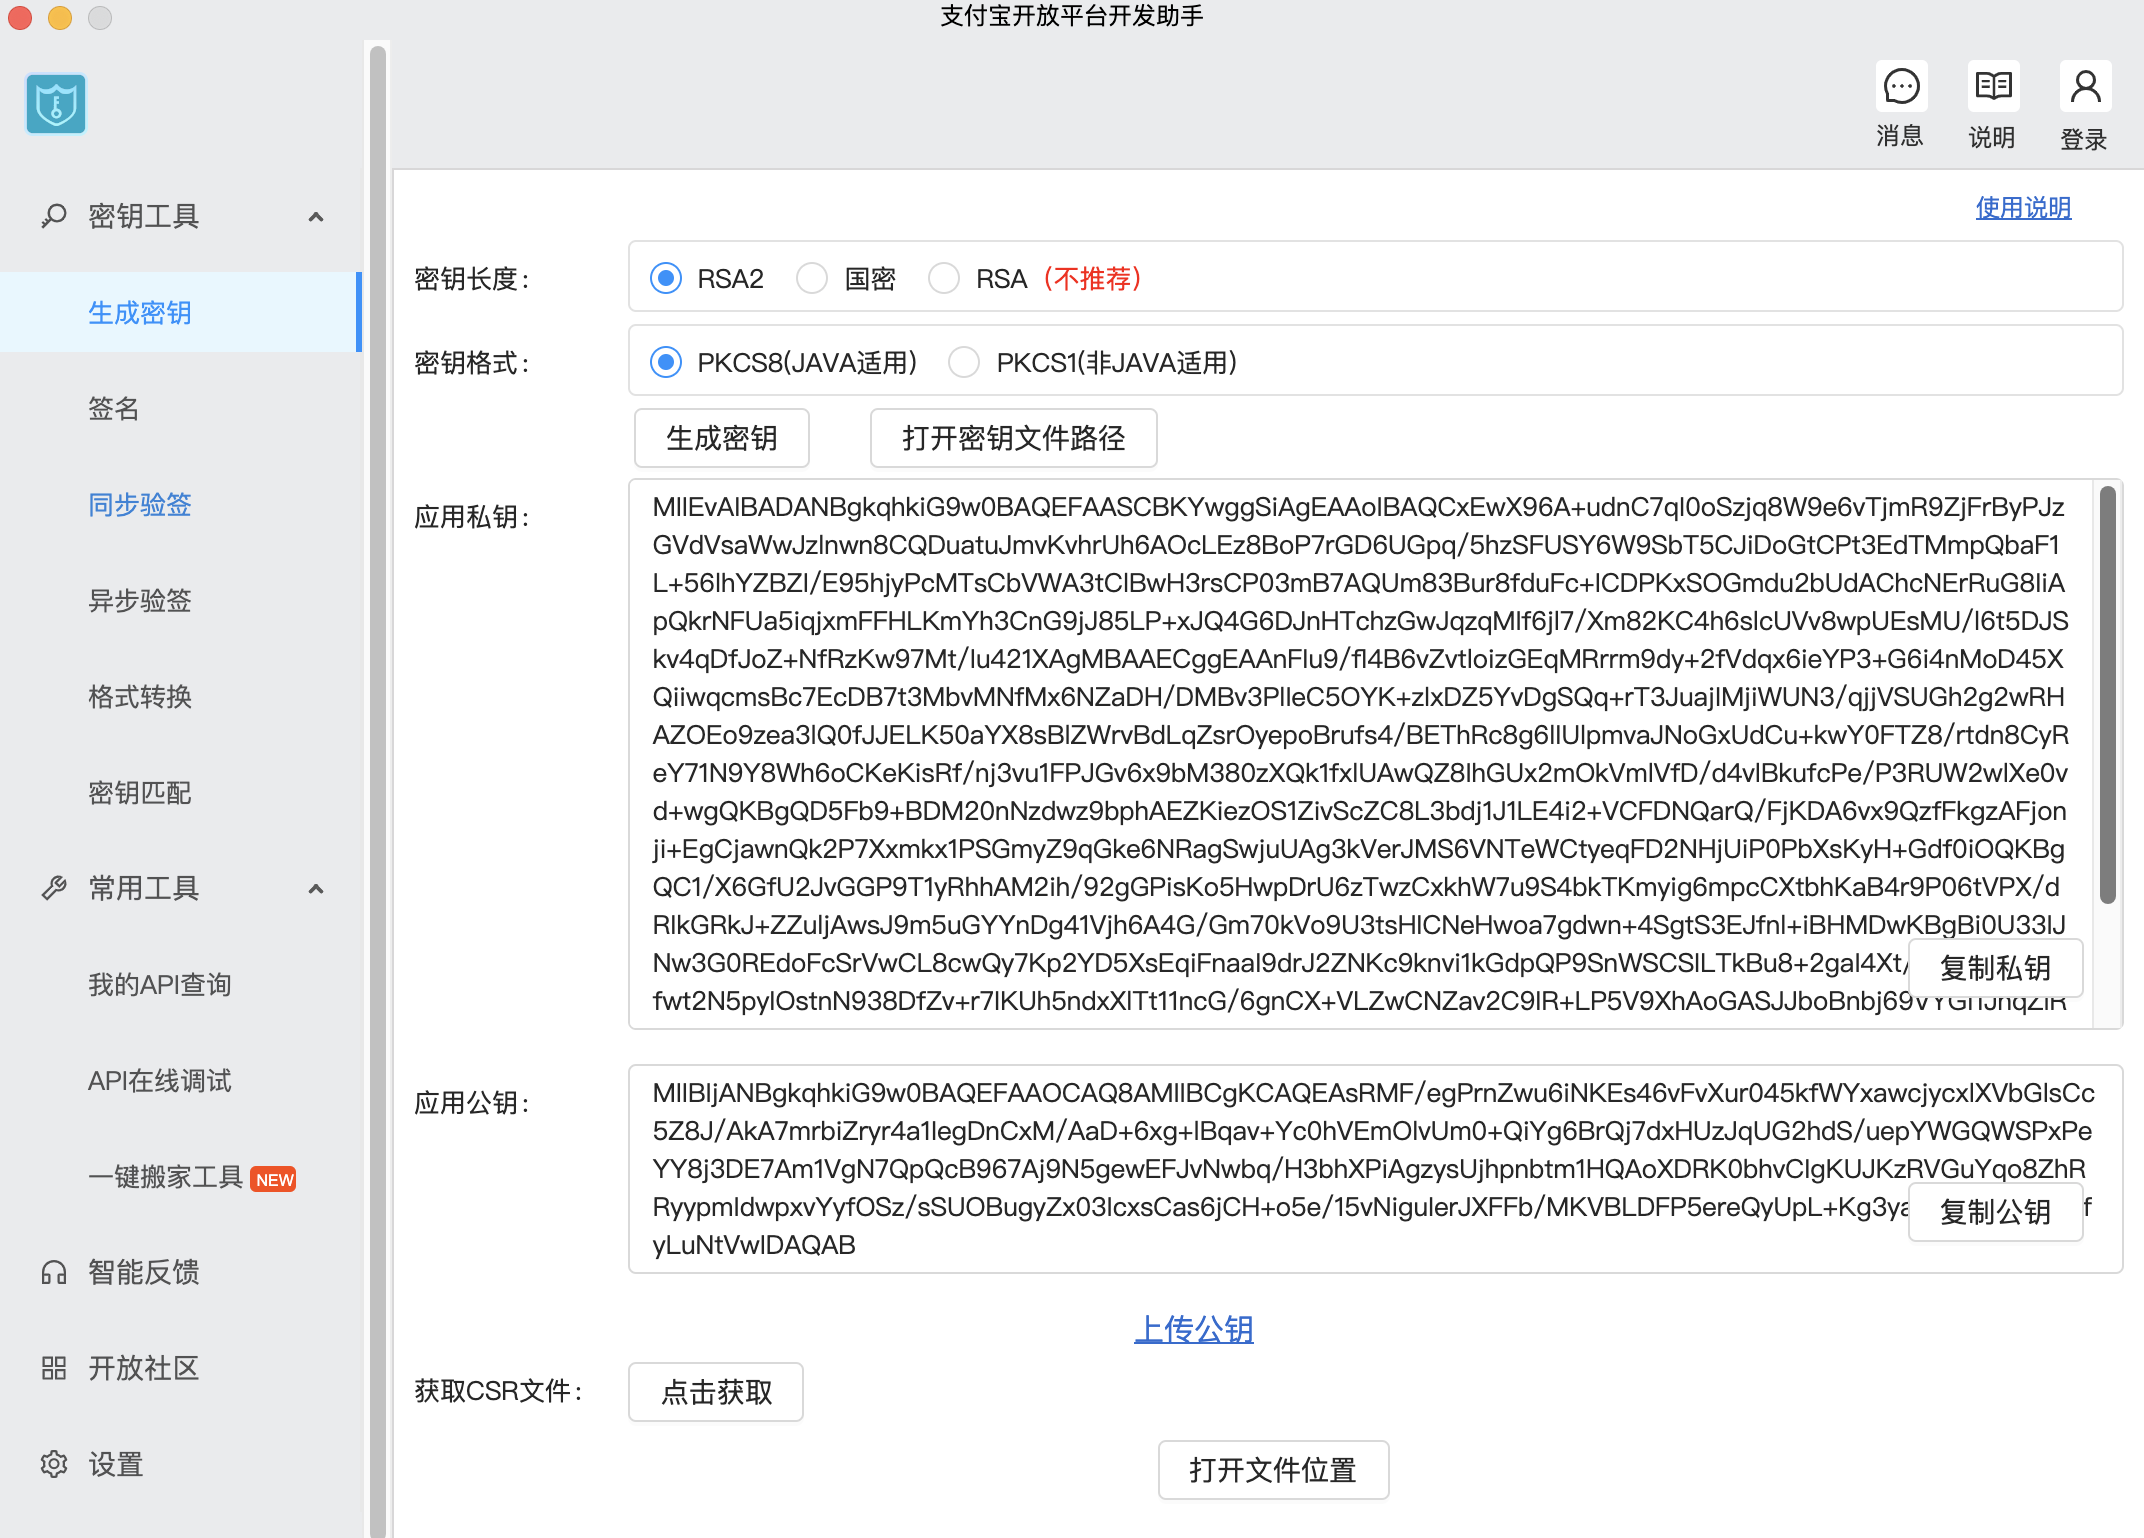
Task: Choose PKCS1(非JAVA适用) key format
Action: pos(964,362)
